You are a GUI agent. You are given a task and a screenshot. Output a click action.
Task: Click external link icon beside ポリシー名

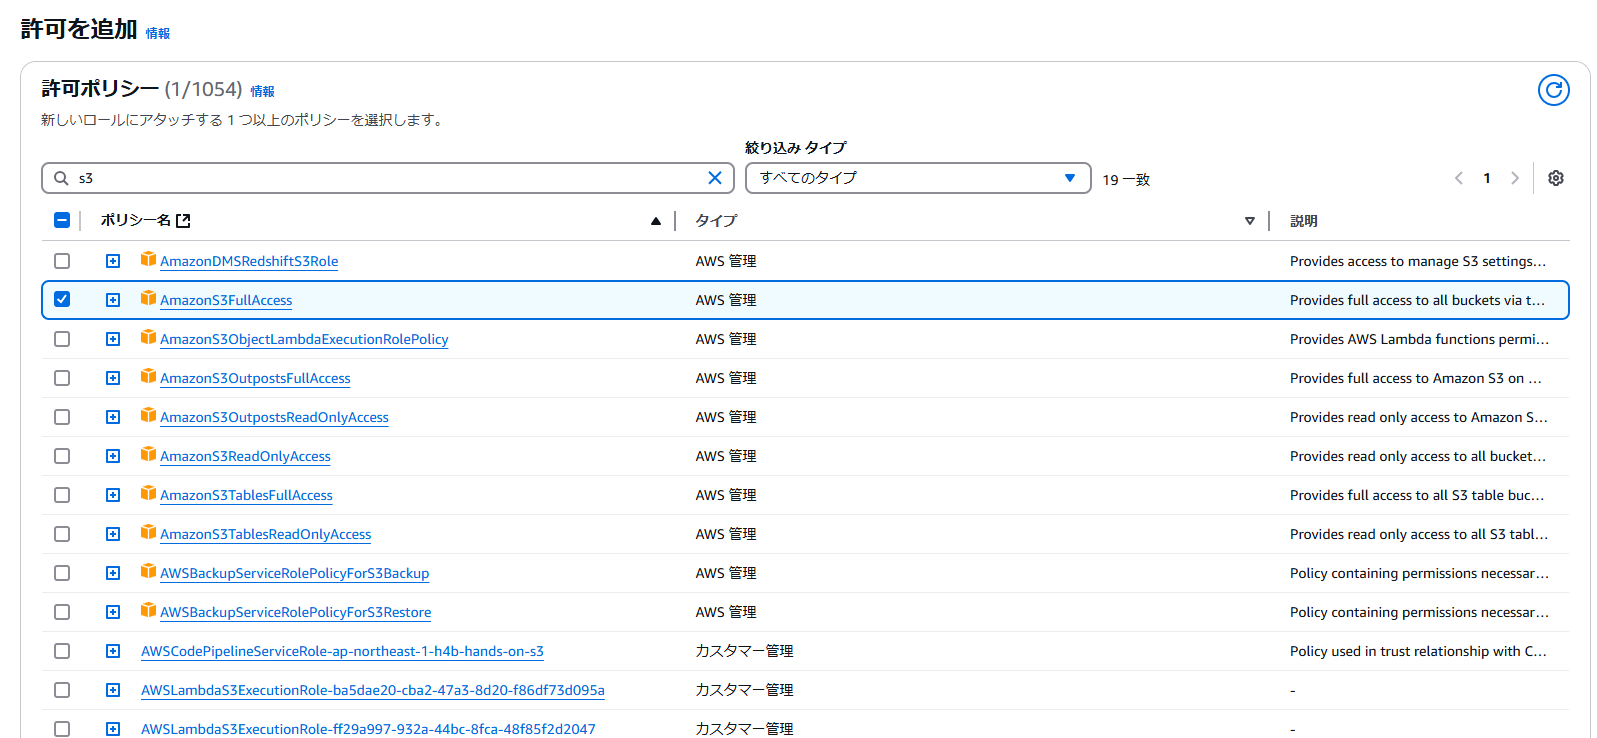(183, 221)
